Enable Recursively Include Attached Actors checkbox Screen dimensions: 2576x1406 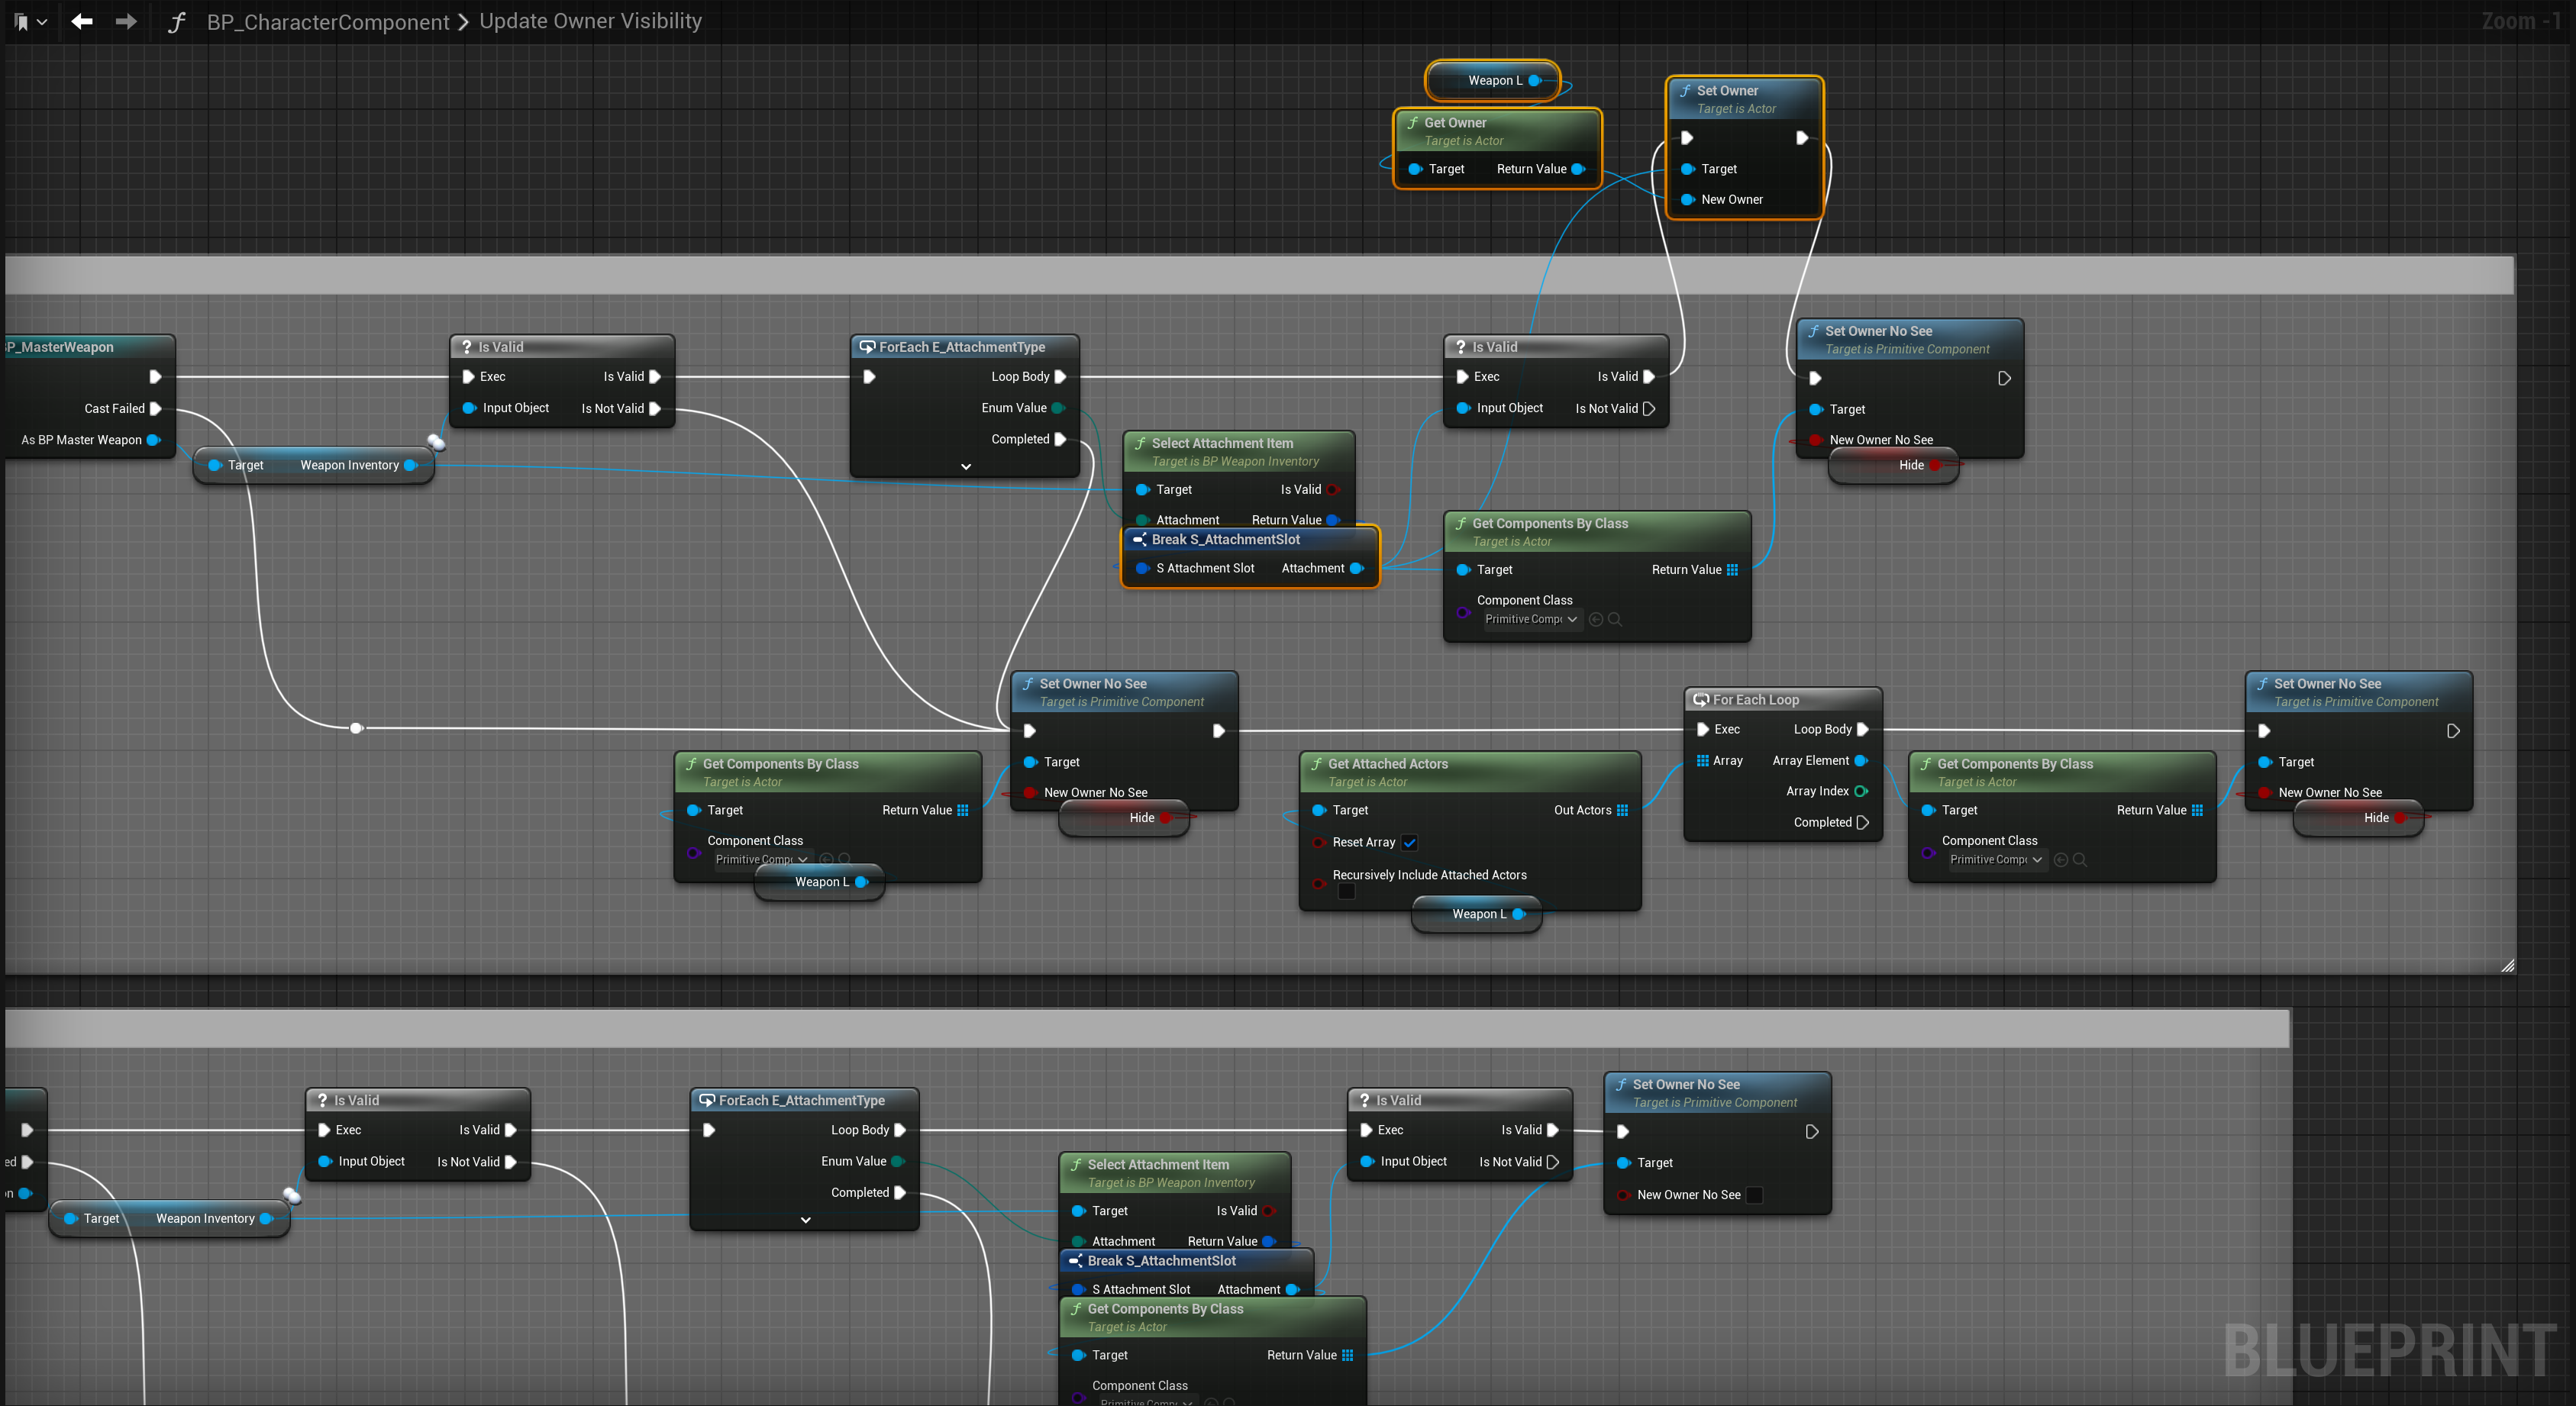pos(1346,891)
